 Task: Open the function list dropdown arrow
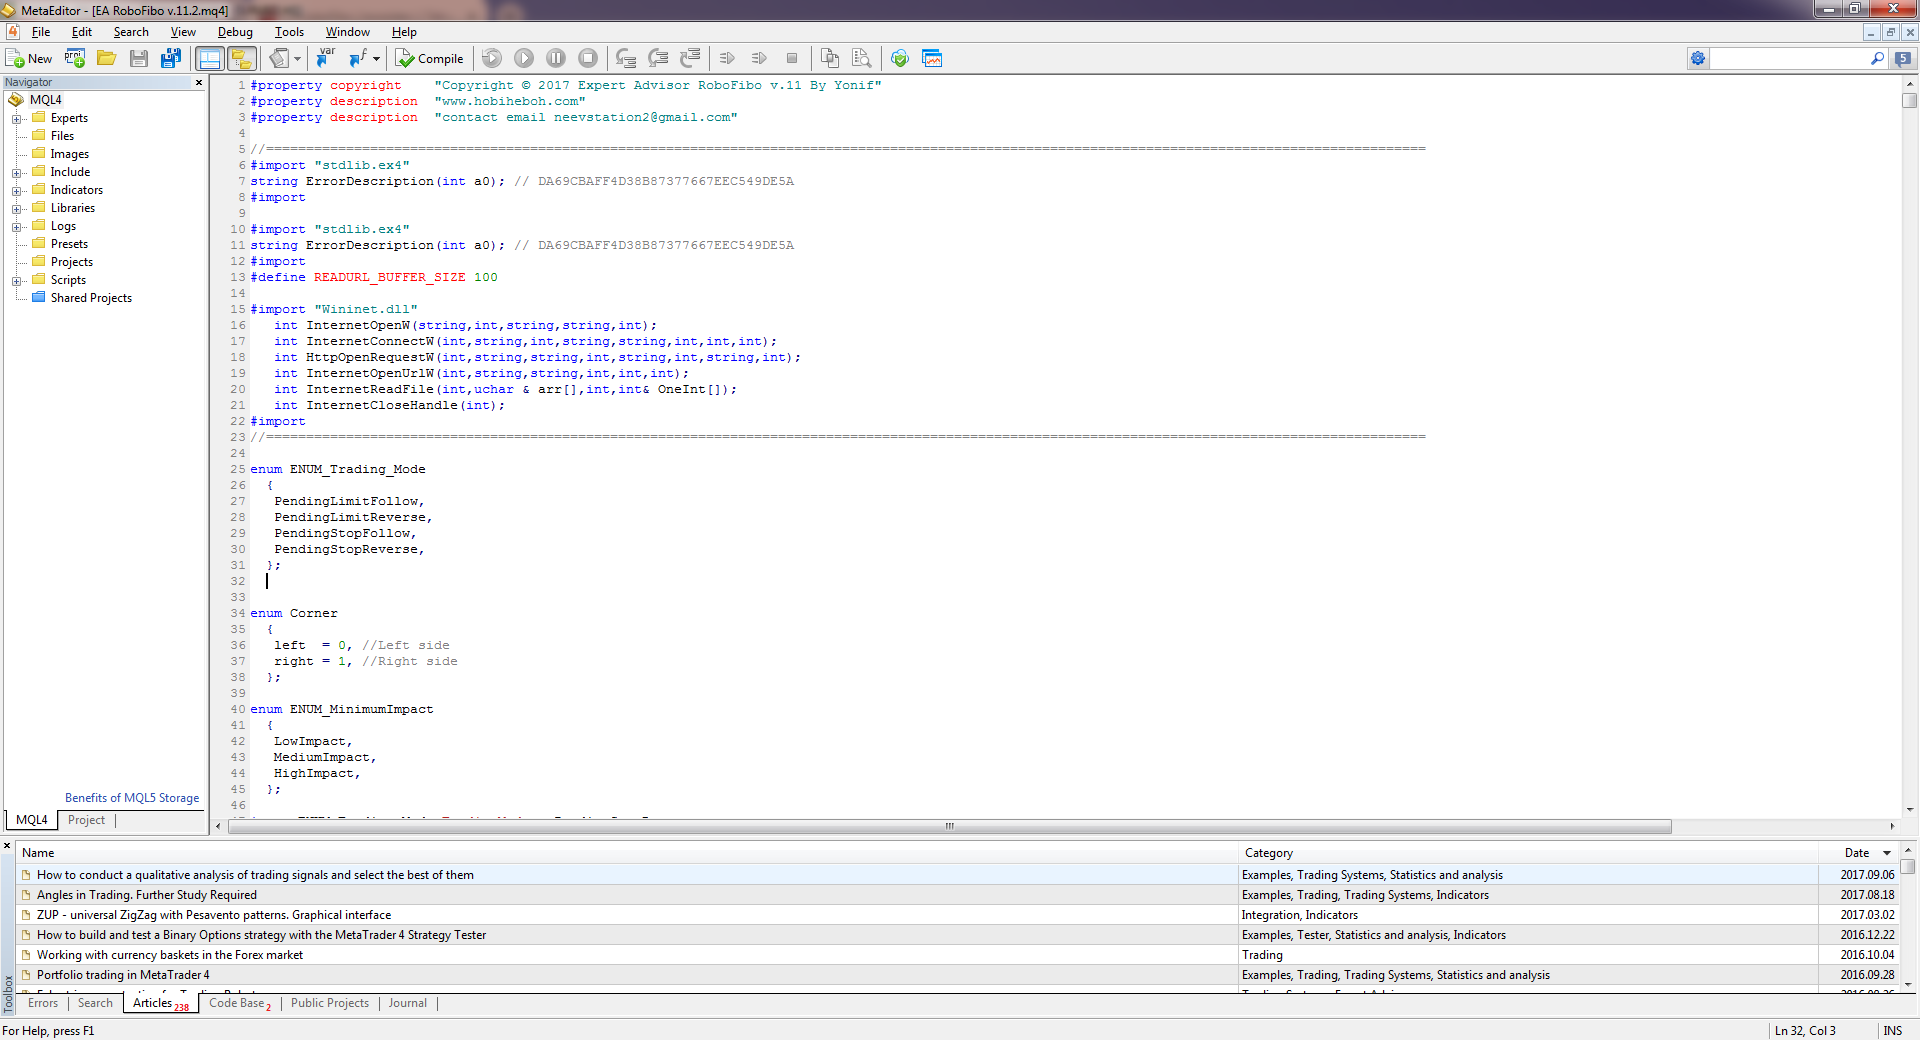376,58
